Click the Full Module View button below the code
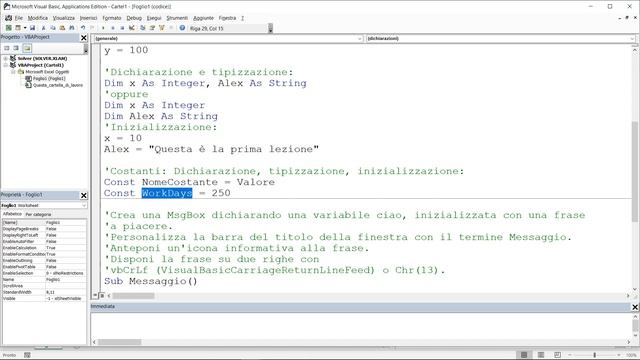Viewport: 640px width, 360px height. 102,295
